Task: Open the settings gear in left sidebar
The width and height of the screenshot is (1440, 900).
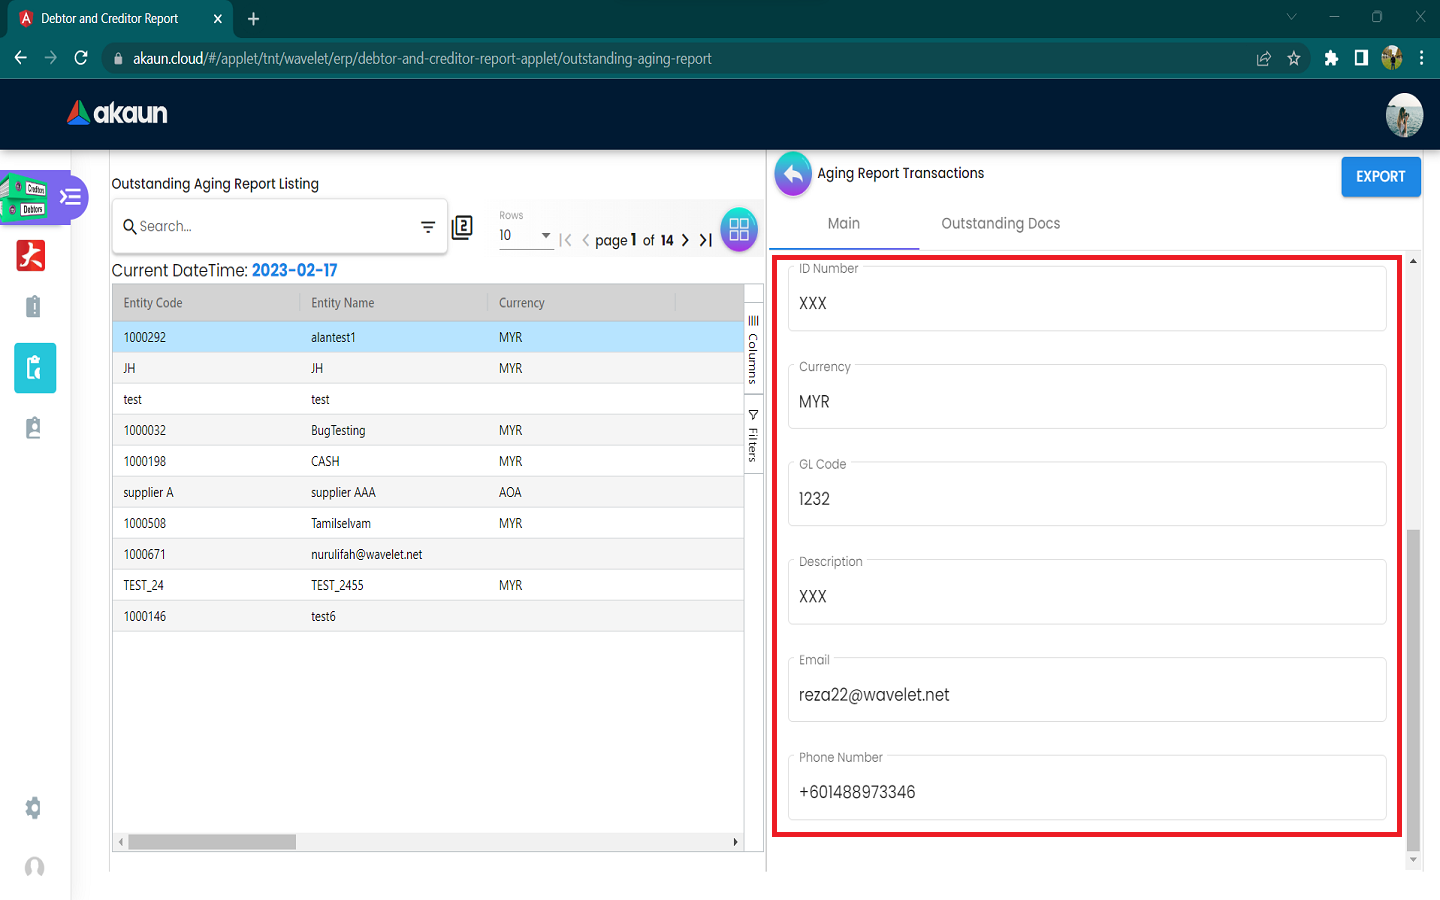Action: (x=33, y=808)
